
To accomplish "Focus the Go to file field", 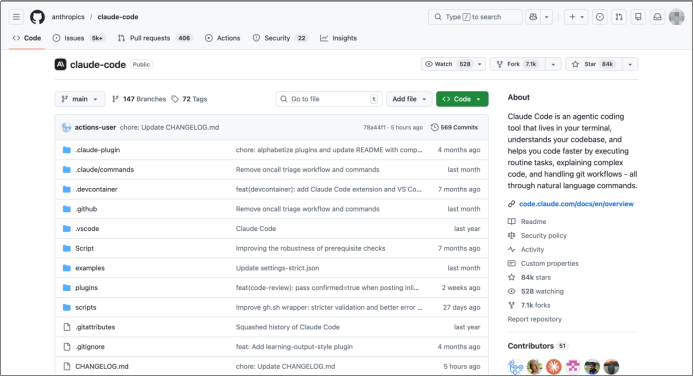I will (329, 99).
